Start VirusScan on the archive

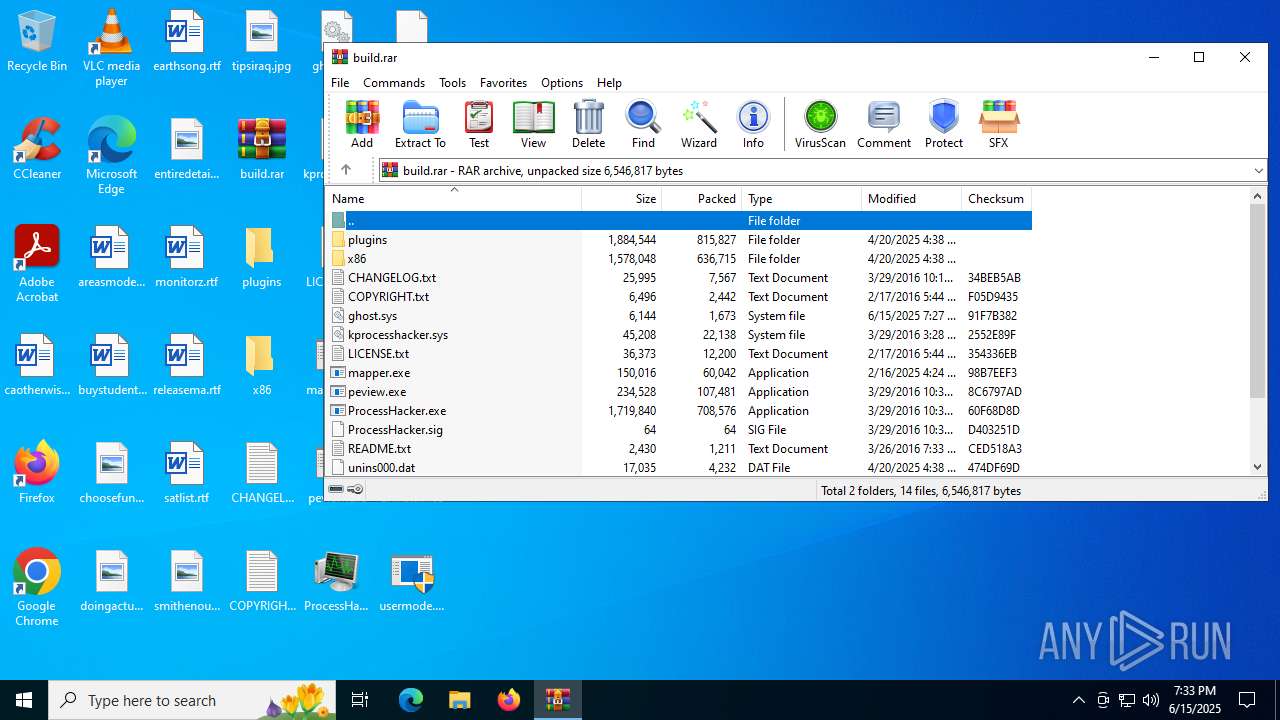[x=820, y=124]
